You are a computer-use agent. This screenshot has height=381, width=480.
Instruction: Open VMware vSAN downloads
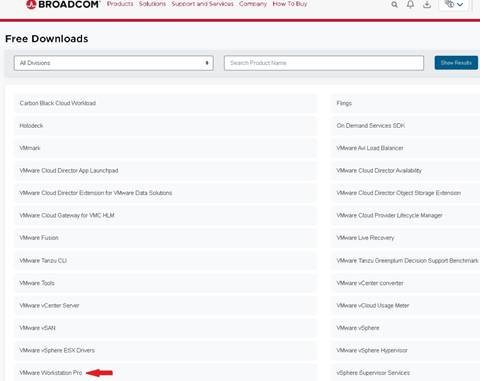[165, 328]
